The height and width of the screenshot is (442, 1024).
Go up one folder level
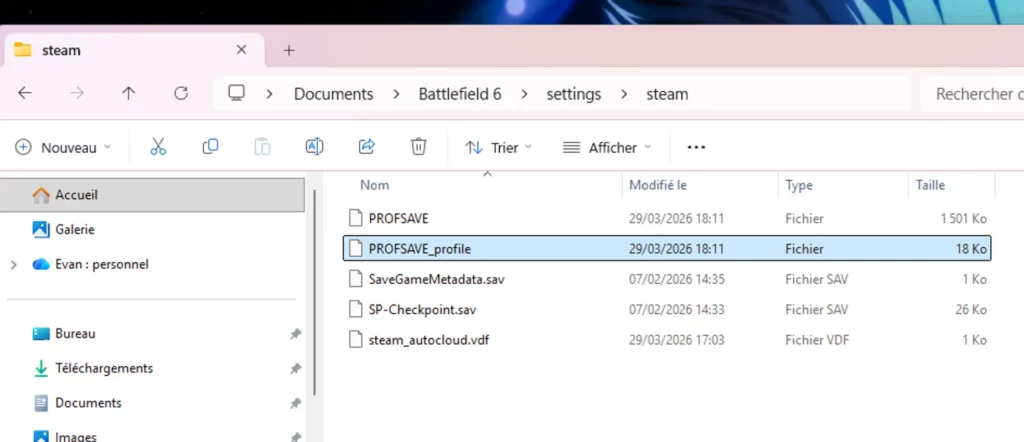click(x=128, y=94)
